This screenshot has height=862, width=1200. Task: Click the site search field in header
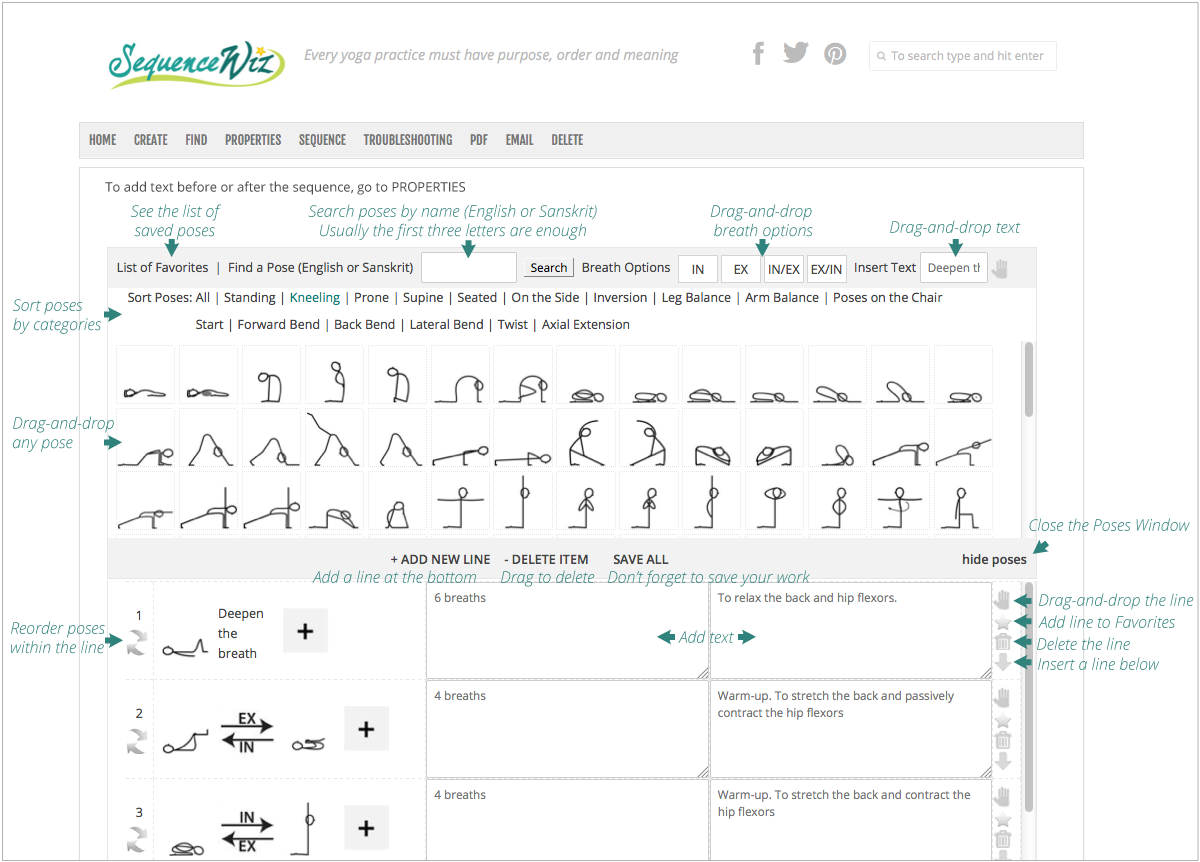[963, 56]
